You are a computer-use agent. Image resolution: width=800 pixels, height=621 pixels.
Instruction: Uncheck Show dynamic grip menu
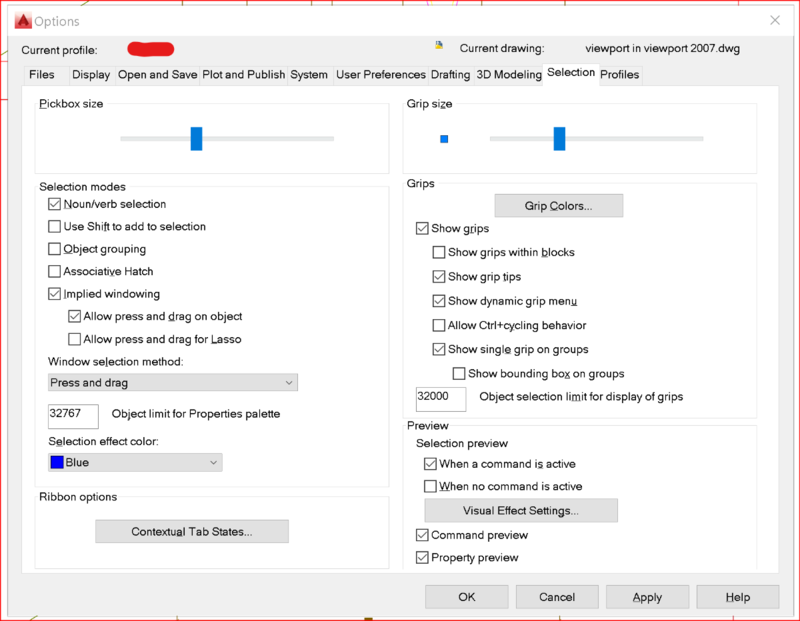439,301
